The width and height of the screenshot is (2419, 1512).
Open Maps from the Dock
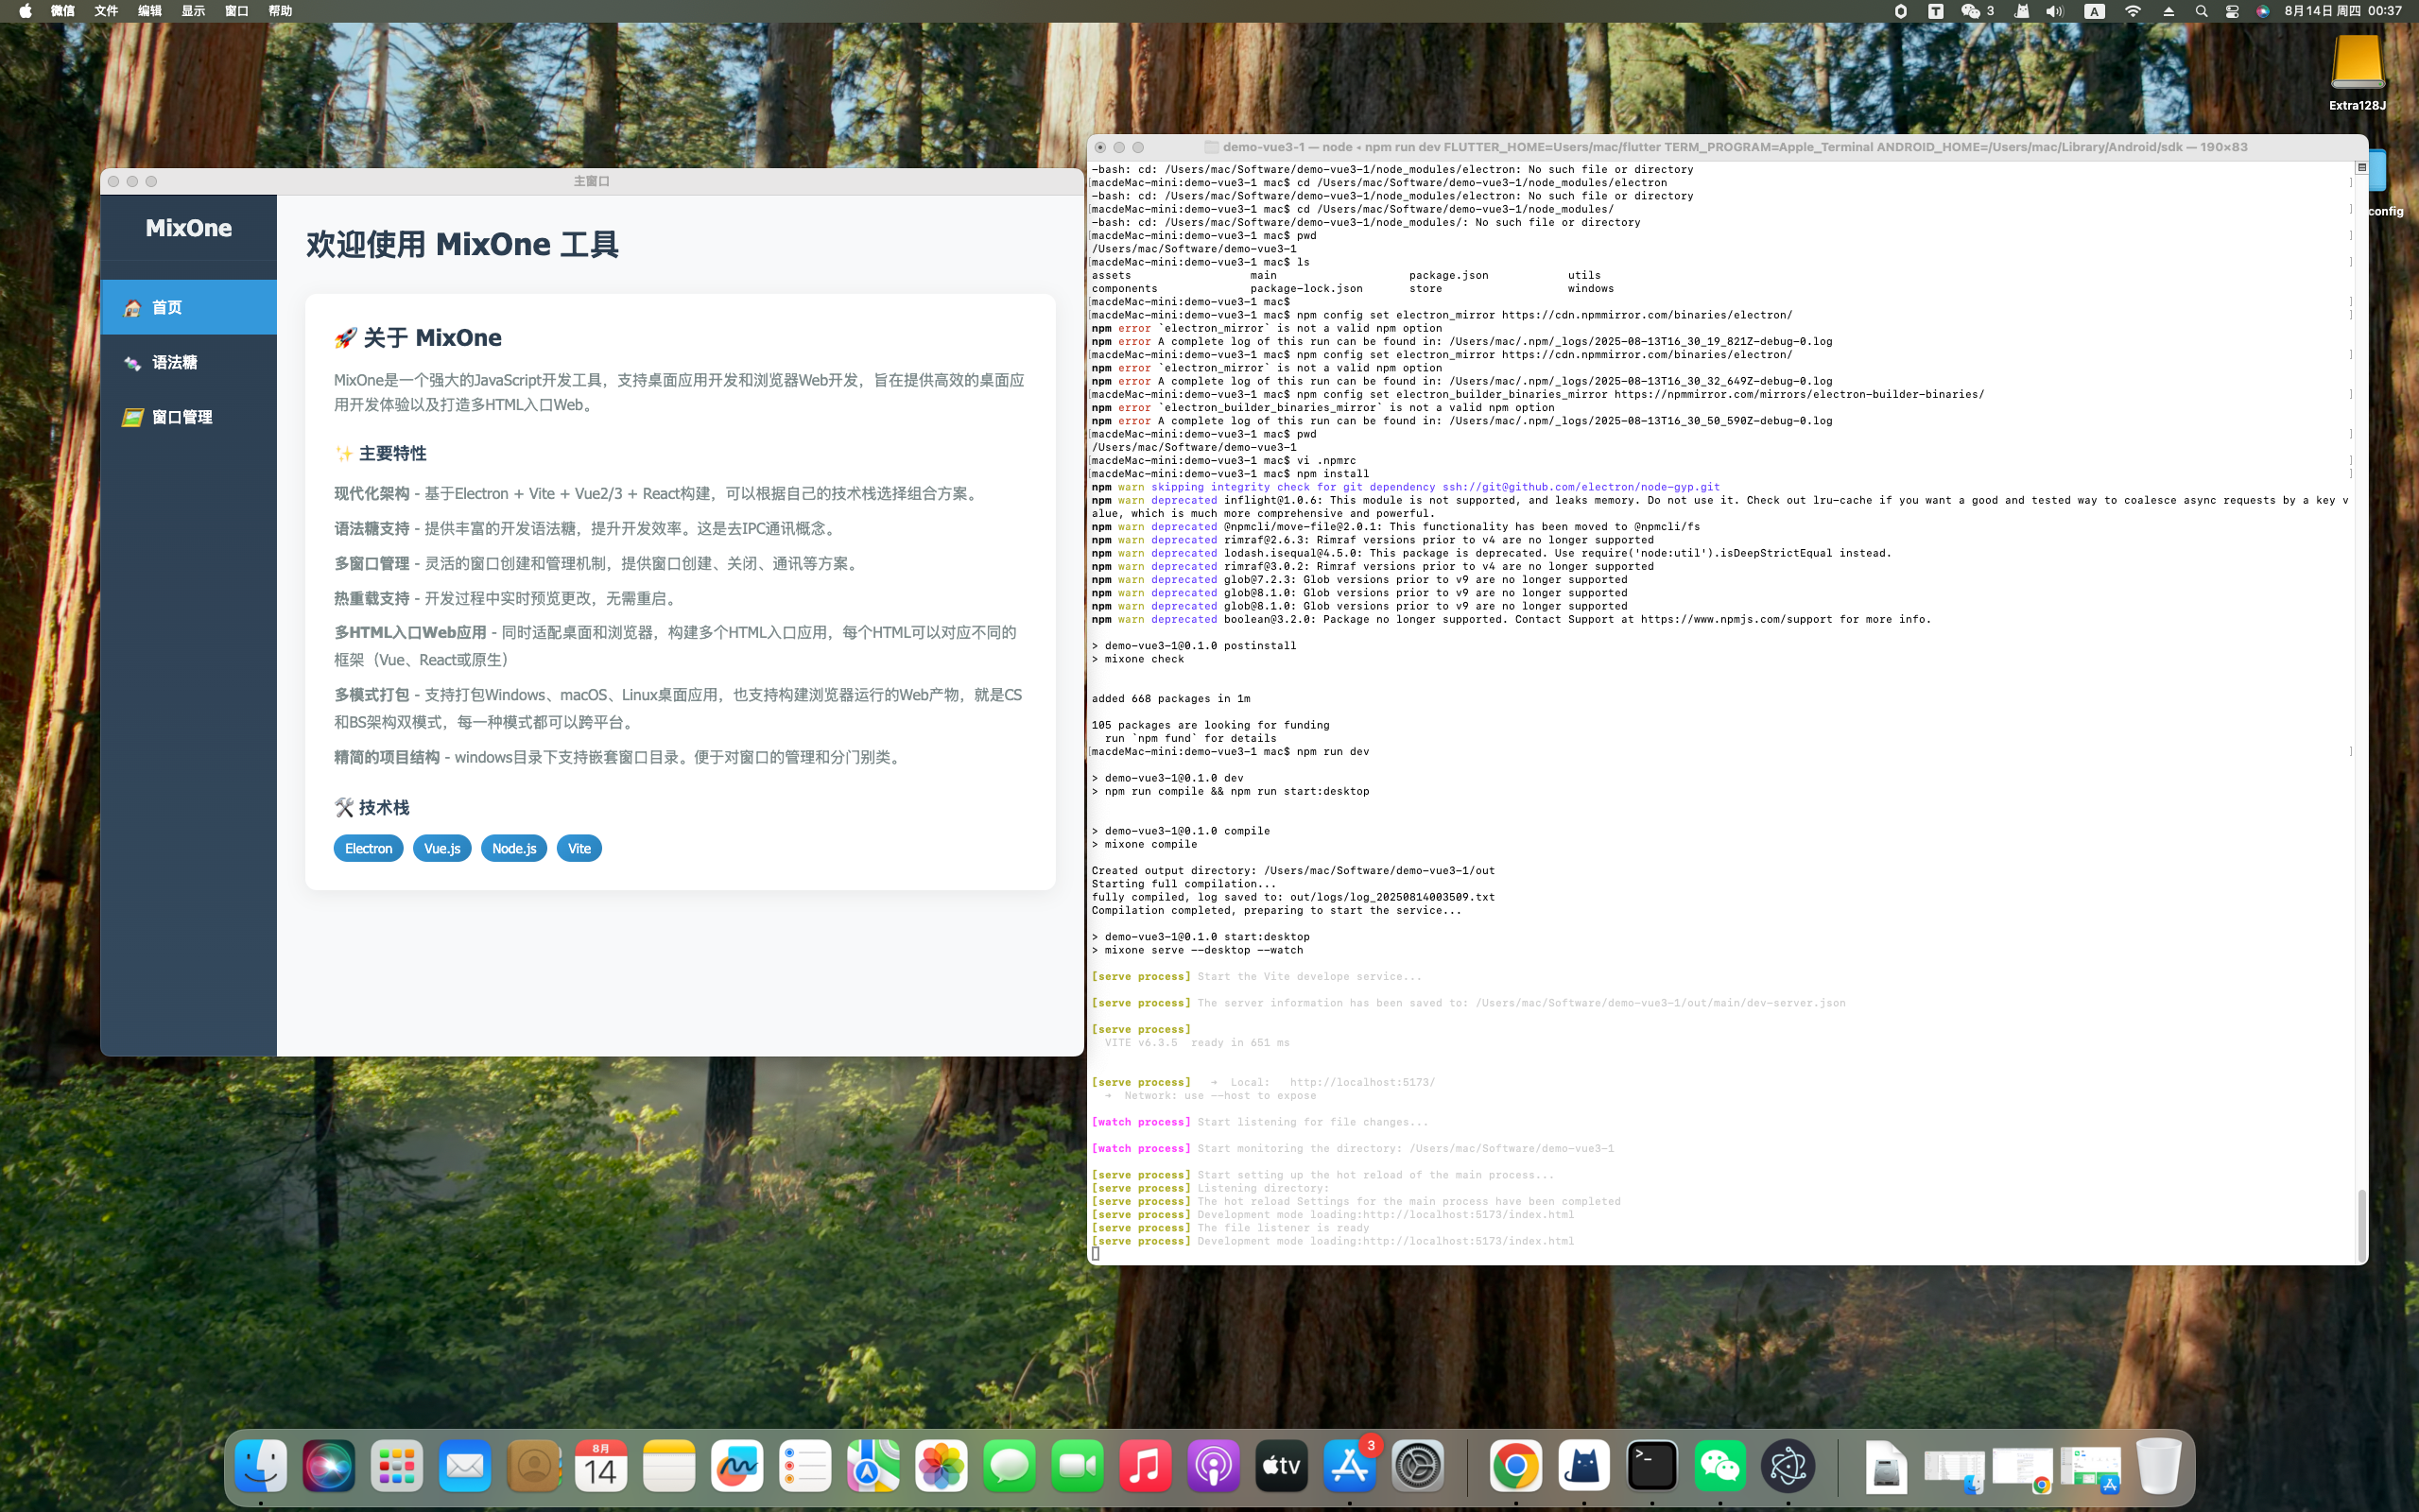coord(873,1466)
